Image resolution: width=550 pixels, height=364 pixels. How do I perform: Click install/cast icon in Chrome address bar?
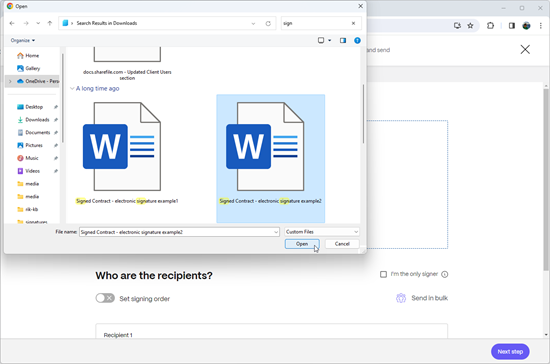click(x=457, y=26)
